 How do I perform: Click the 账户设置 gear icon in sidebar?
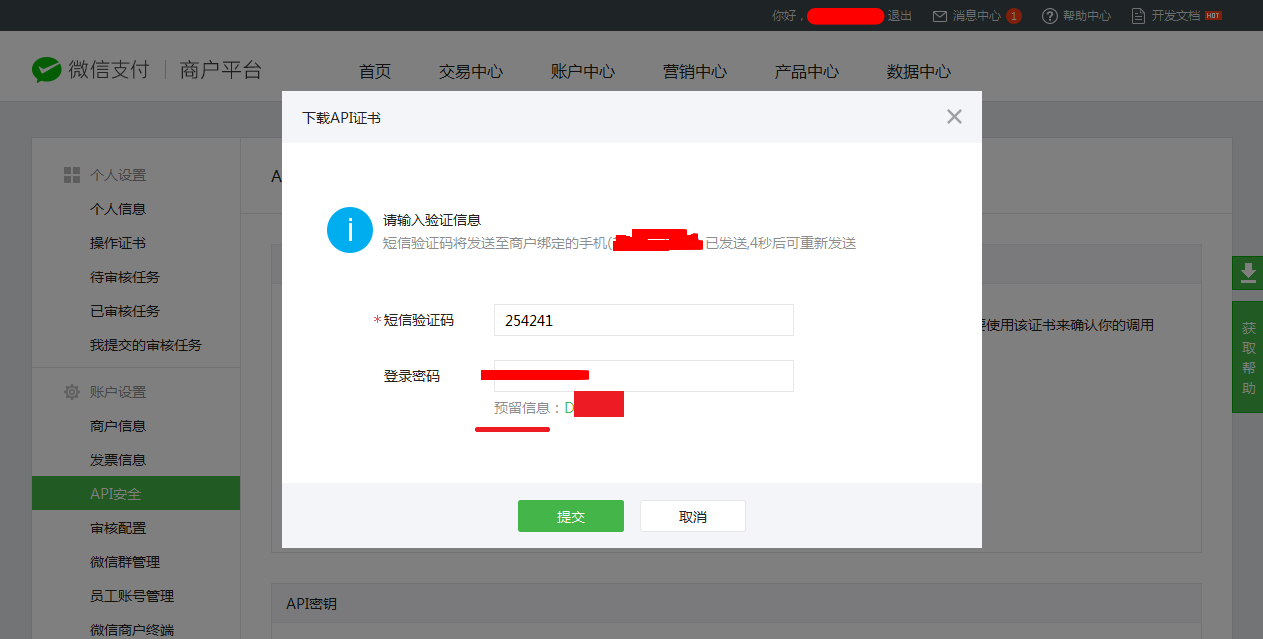pos(72,392)
